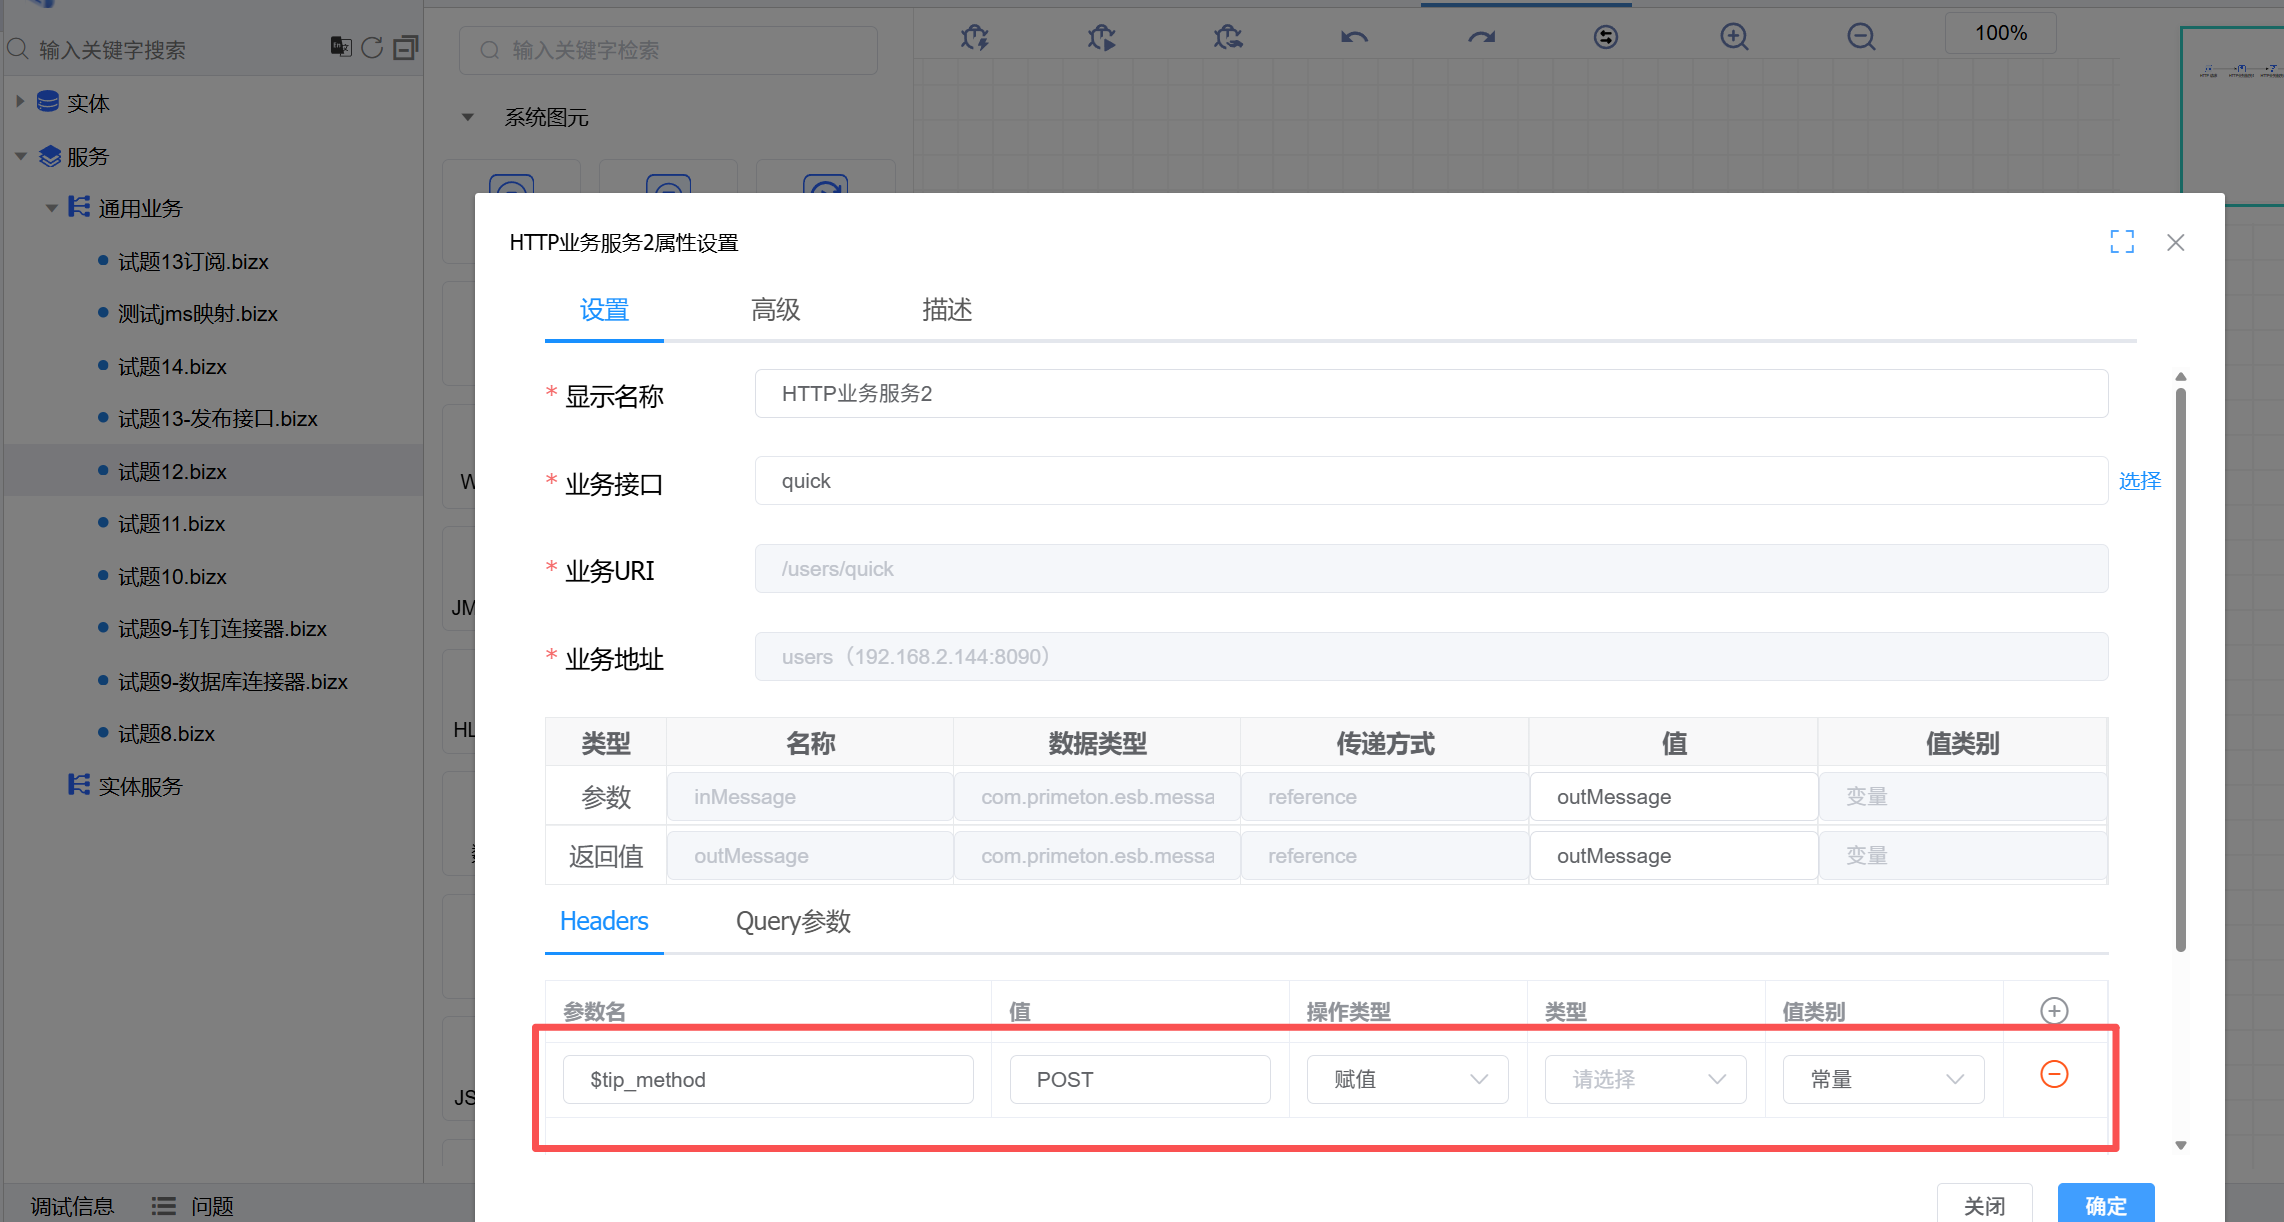Add a header row with plus icon
This screenshot has height=1222, width=2284.
[2054, 1011]
